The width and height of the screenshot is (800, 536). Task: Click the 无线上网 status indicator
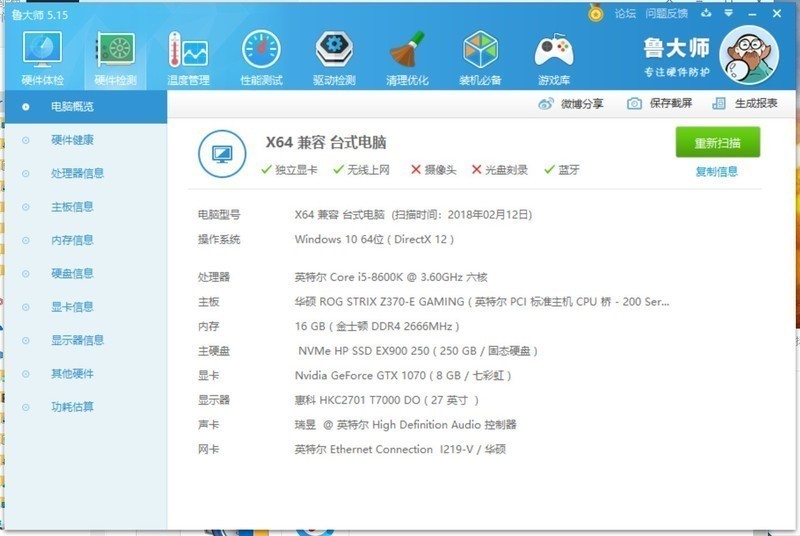click(361, 170)
